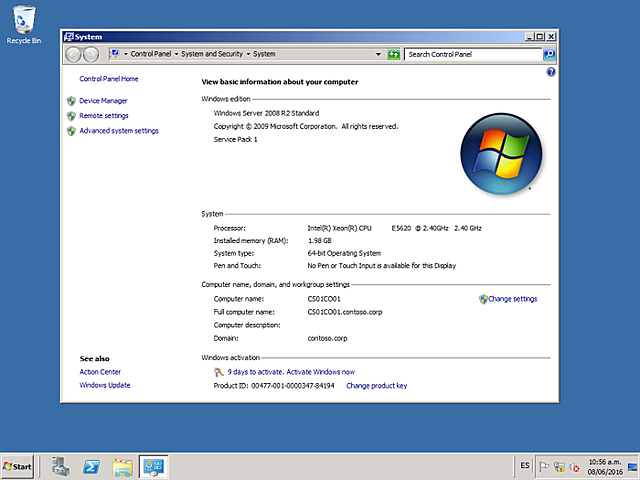Minimize the System window
This screenshot has height=480, width=640.
[529, 37]
